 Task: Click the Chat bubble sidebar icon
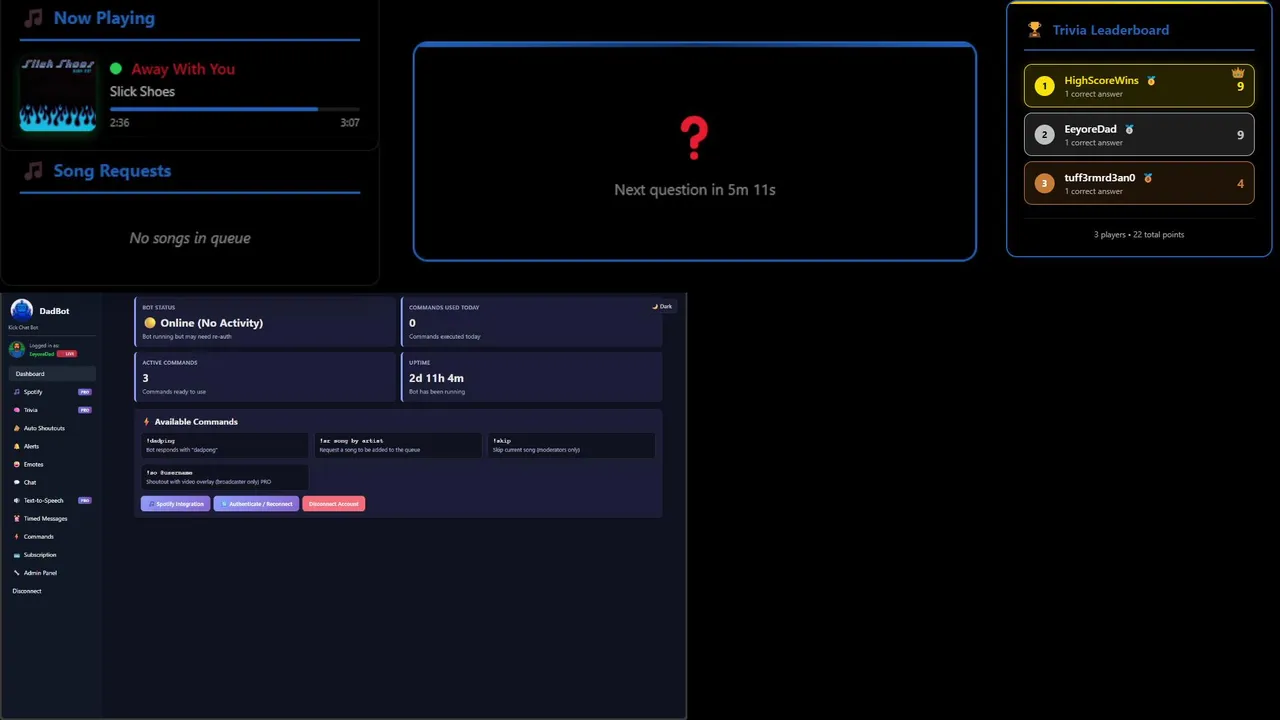coord(16,482)
